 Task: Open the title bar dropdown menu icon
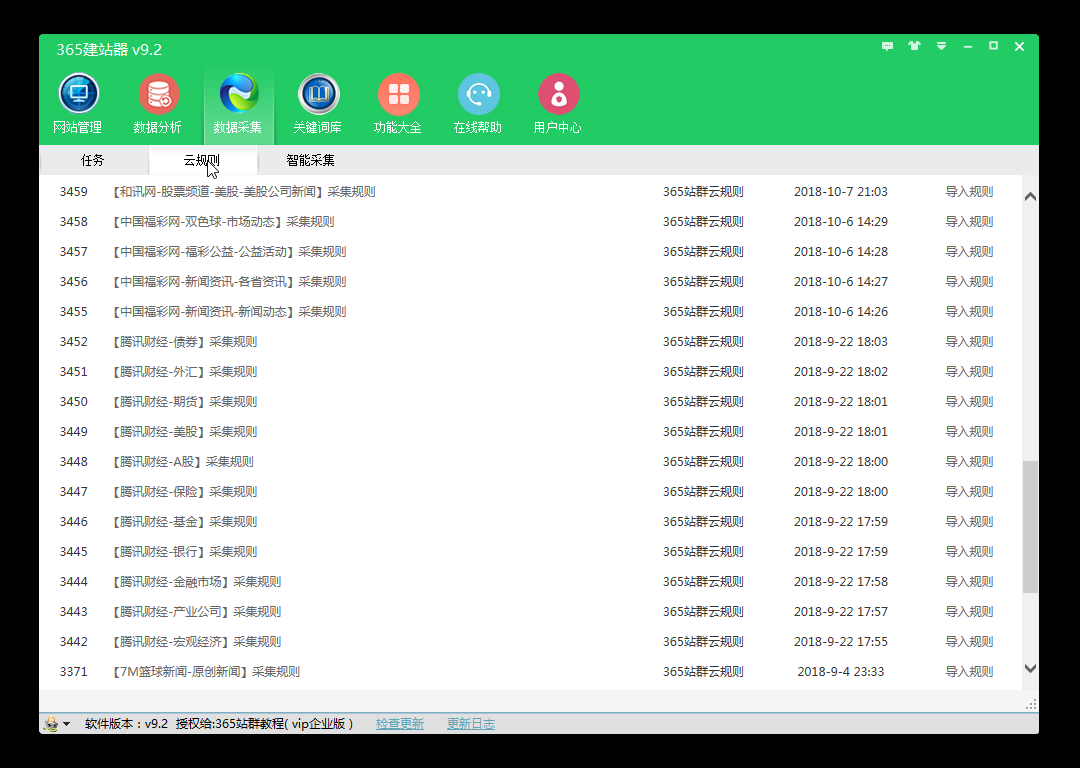(941, 46)
